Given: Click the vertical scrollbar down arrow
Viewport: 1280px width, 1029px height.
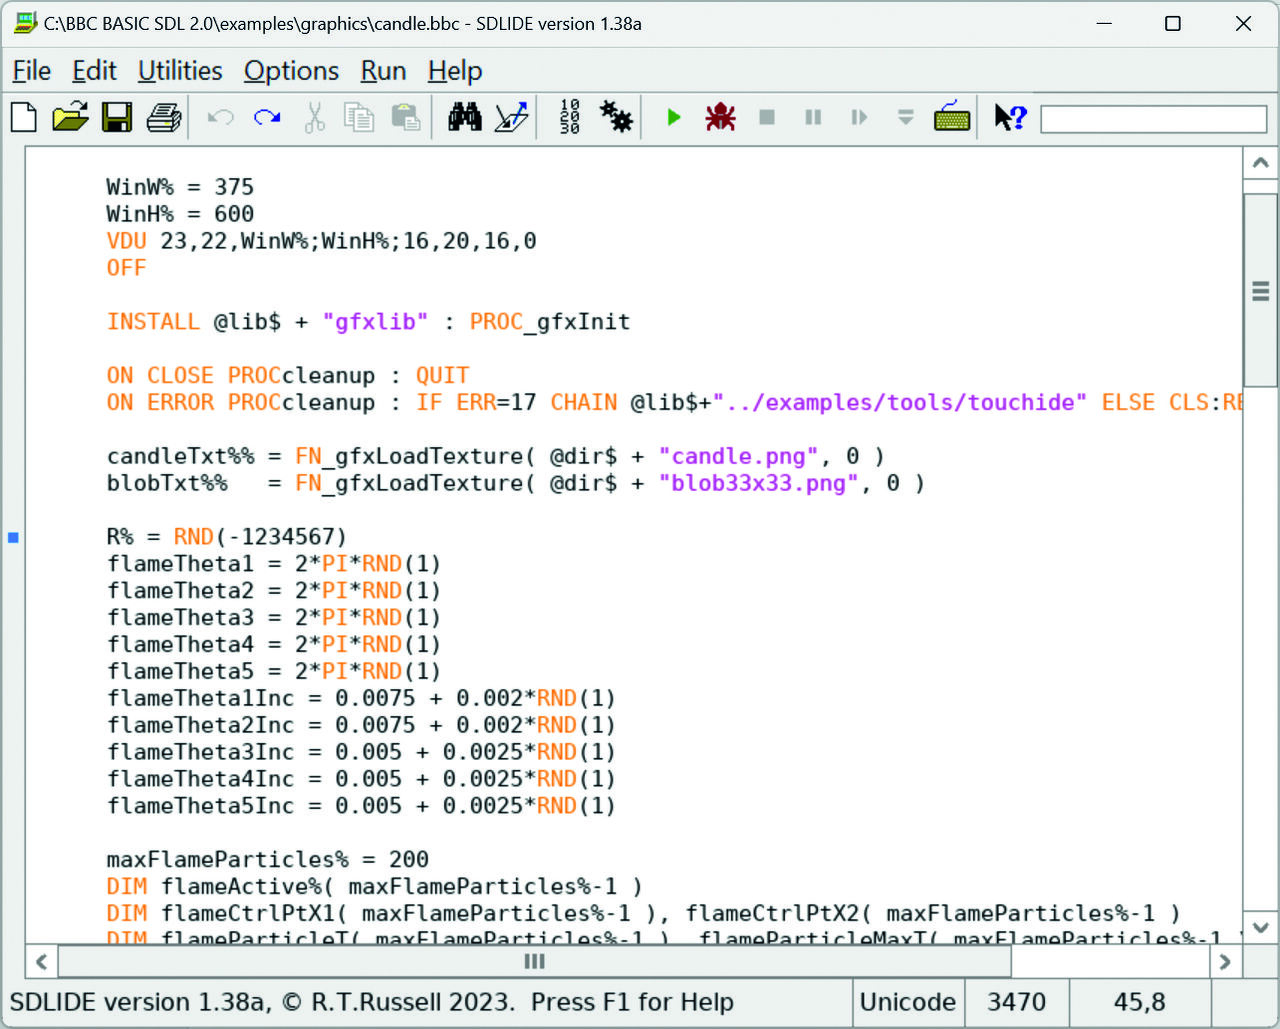Looking at the screenshot, I should click(1260, 927).
